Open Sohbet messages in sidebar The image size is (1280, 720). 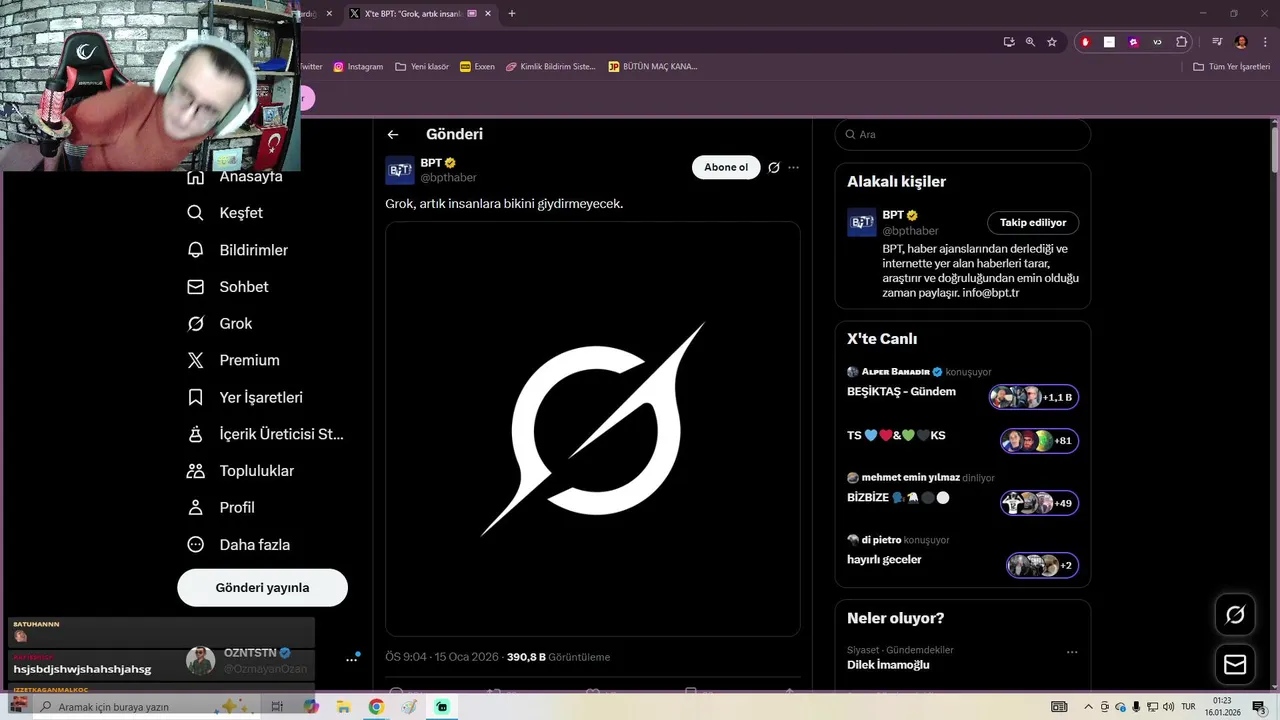pos(228,287)
